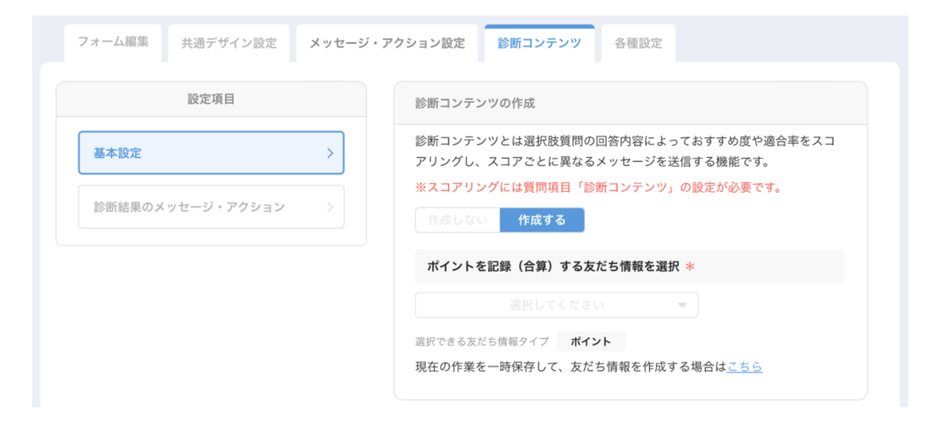
Task: Click the ポイントを記録（合算）する友だち情報を選択 label
Action: [x=553, y=267]
